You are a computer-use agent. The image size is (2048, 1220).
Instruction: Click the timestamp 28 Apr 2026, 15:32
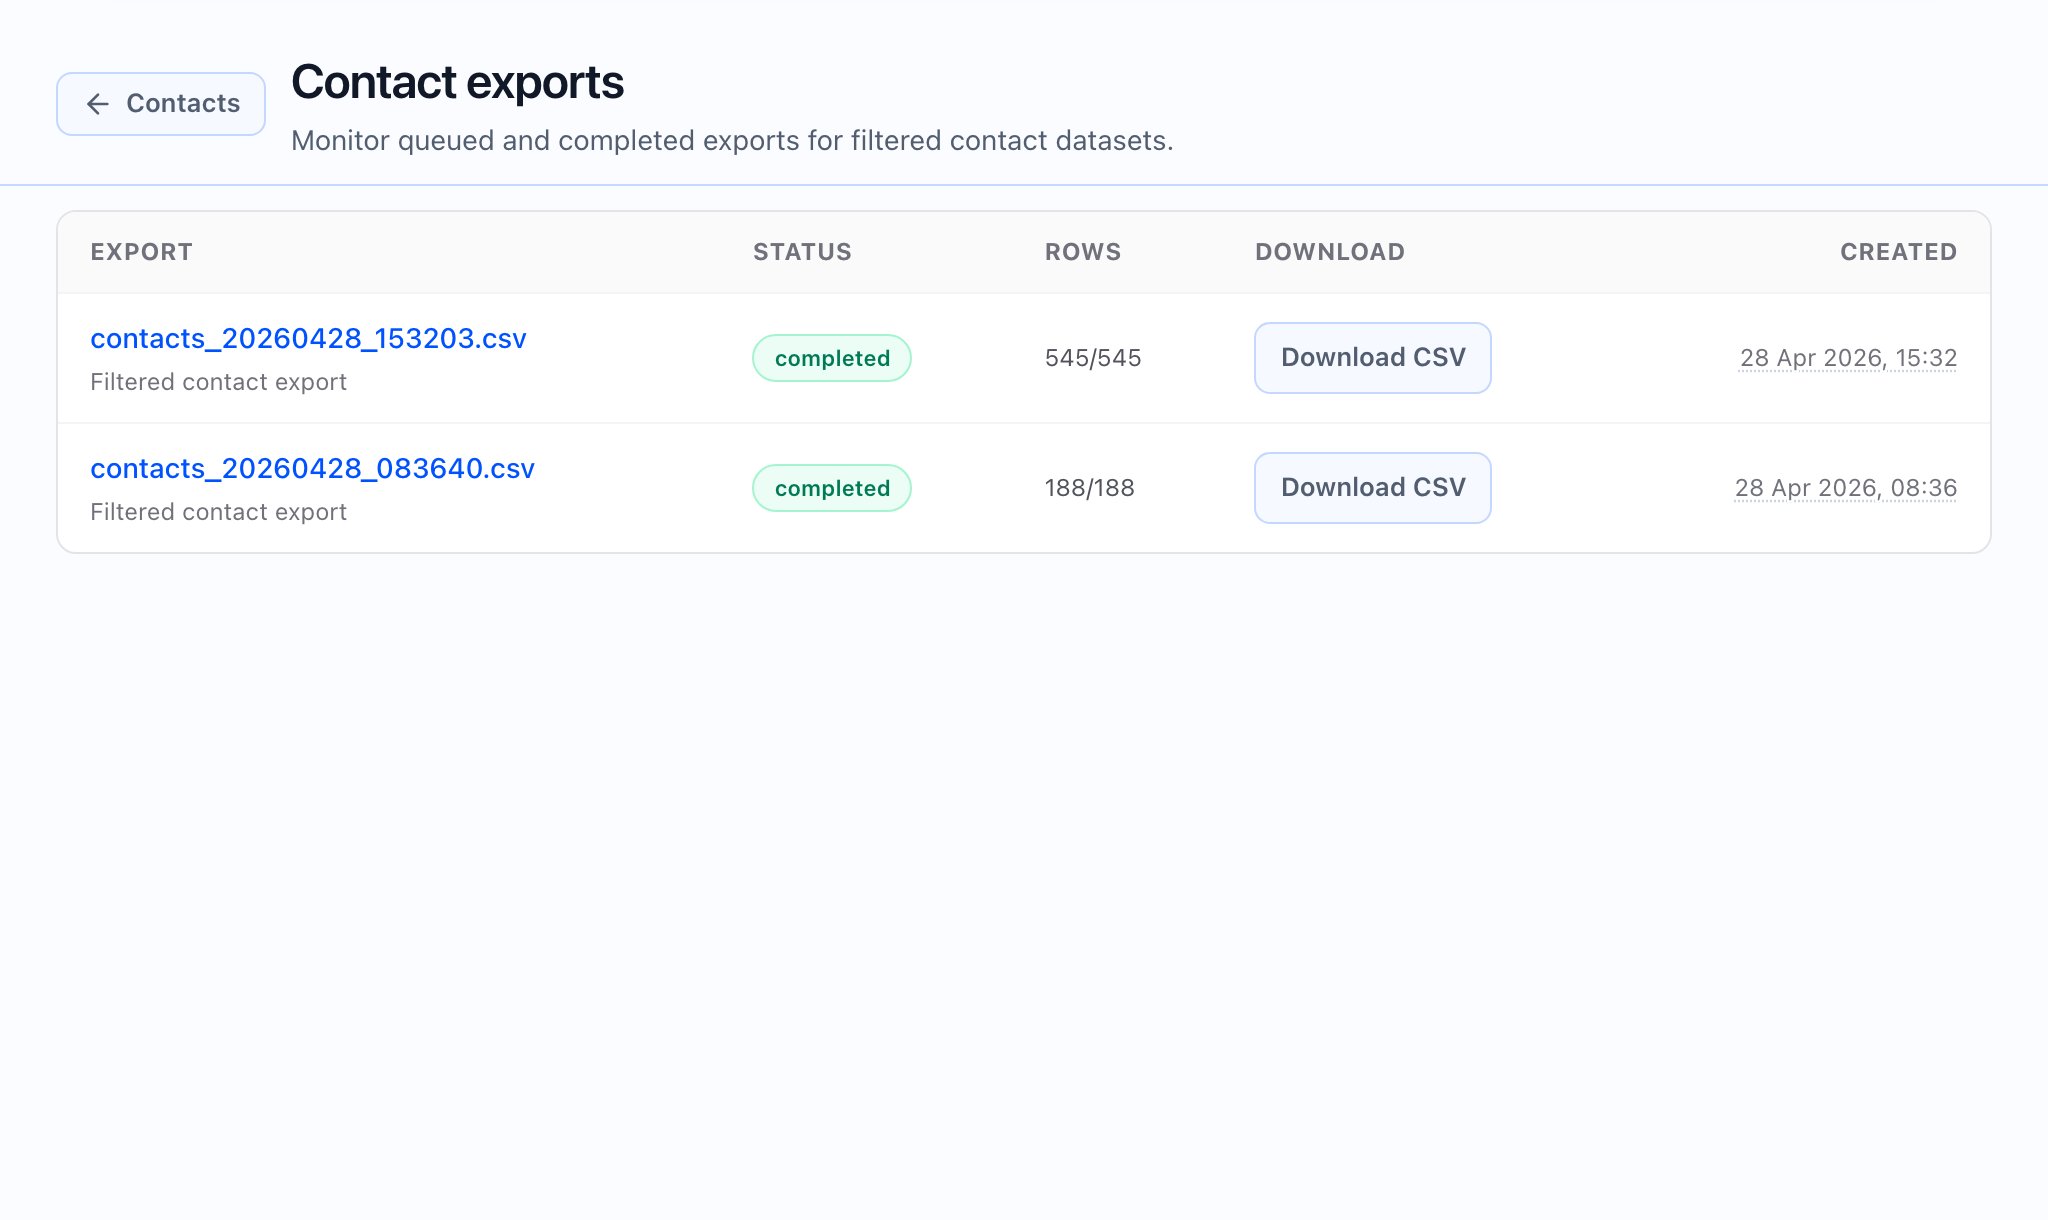click(1848, 358)
